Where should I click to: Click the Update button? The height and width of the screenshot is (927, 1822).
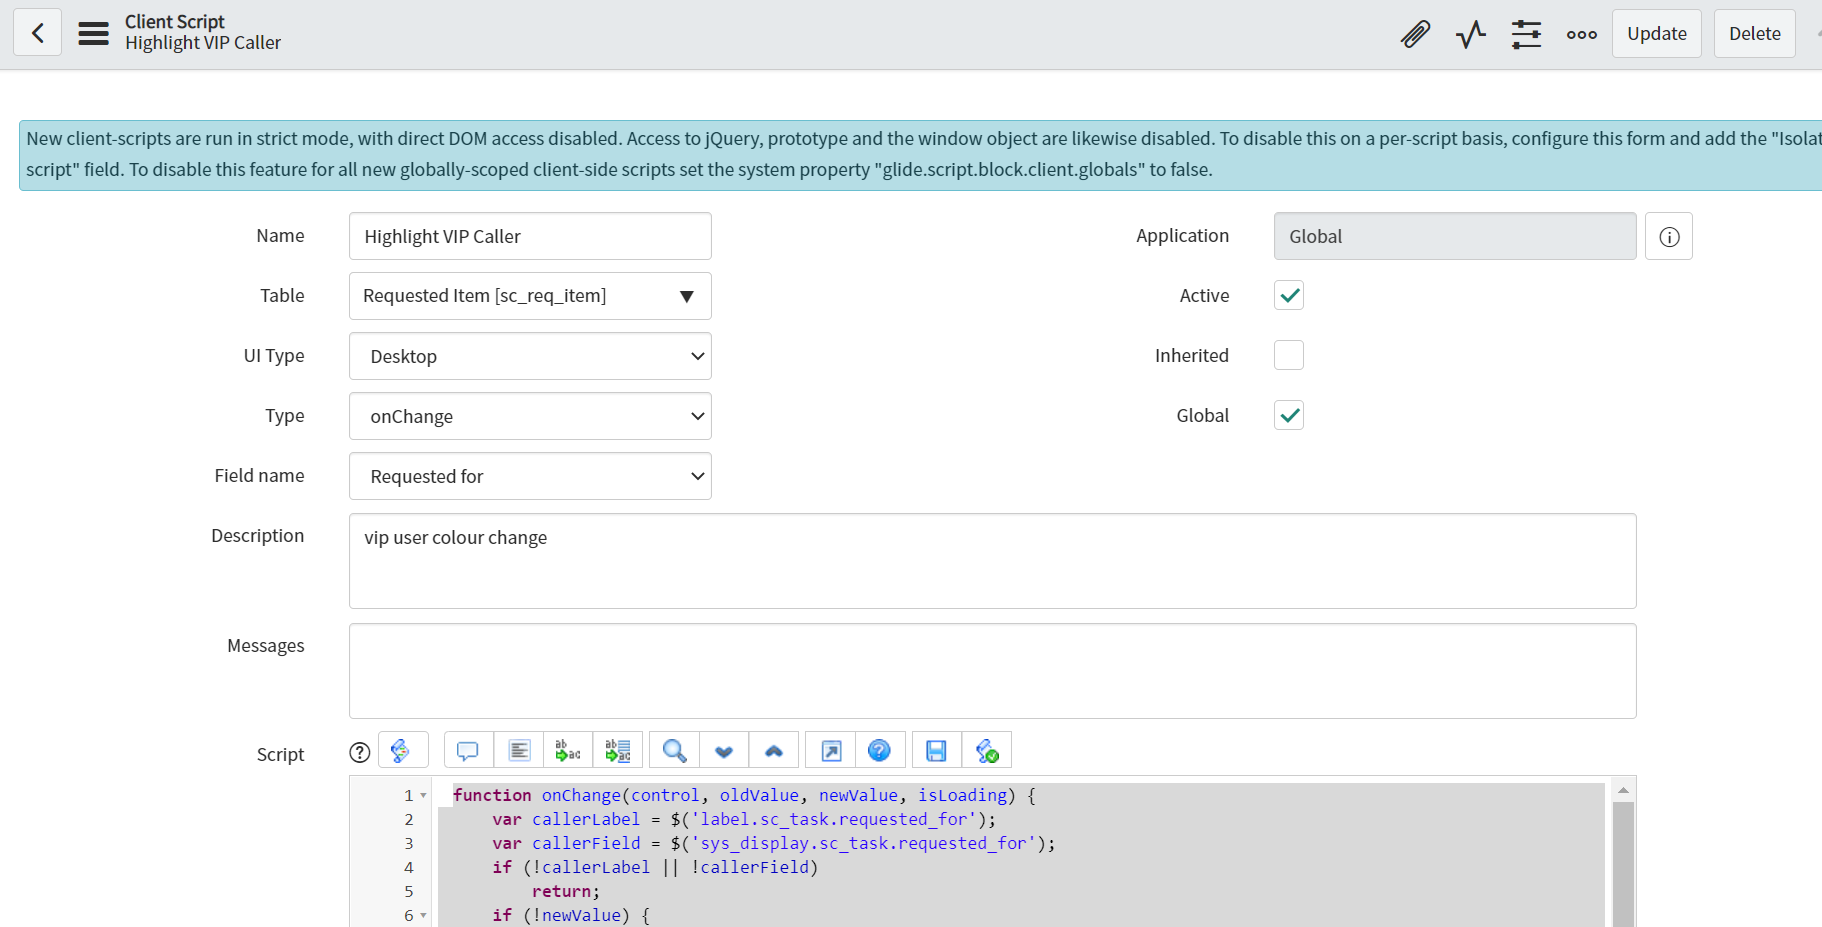point(1656,33)
